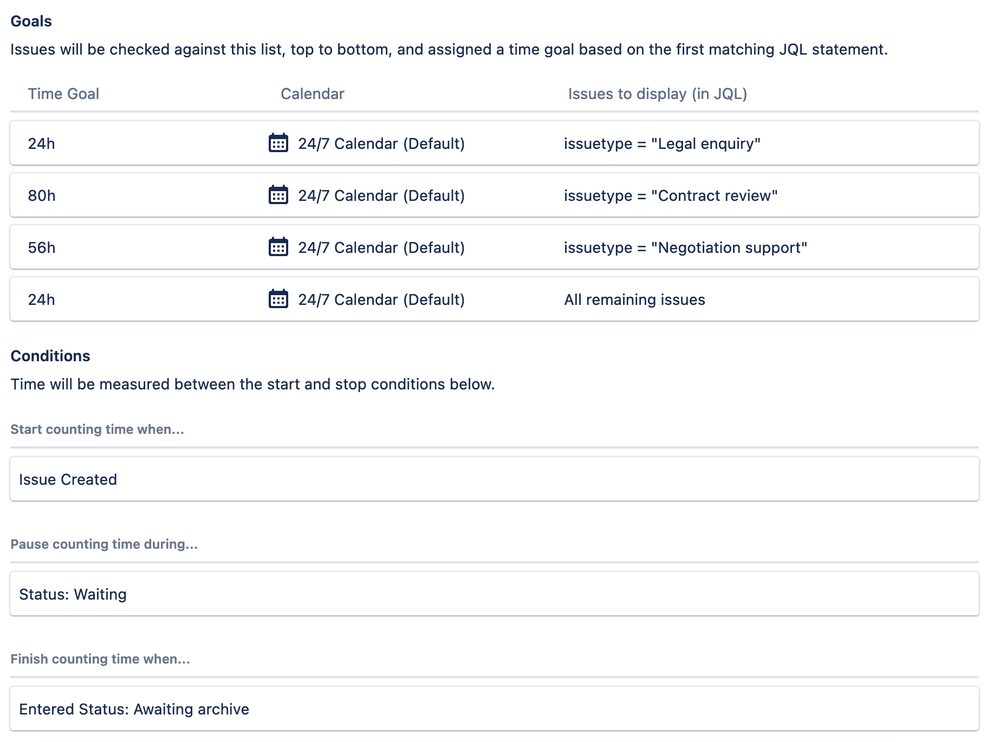This screenshot has width=999, height=742.
Task: Click calendar icon in All remaining issues row
Action: coord(278,299)
